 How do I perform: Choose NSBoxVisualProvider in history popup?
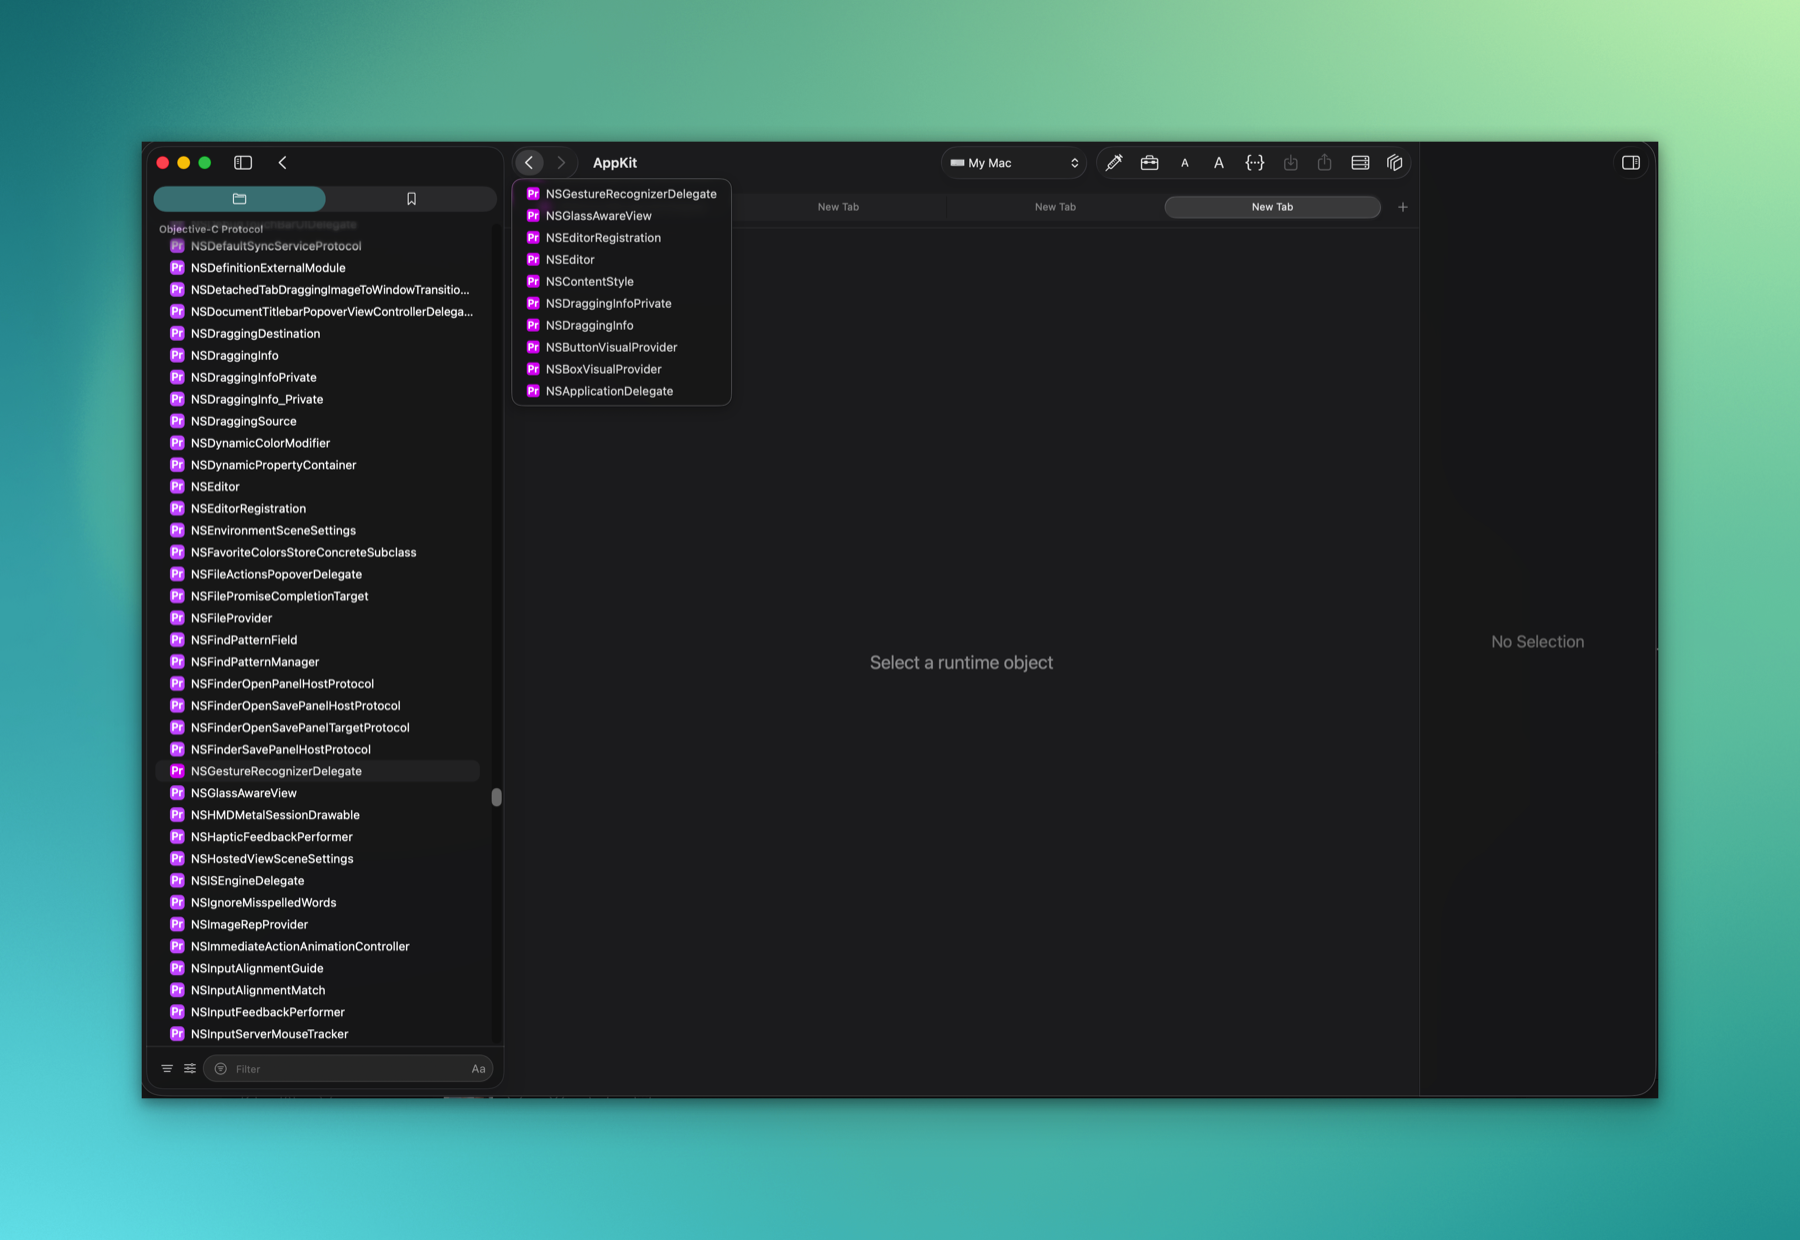[621, 370]
